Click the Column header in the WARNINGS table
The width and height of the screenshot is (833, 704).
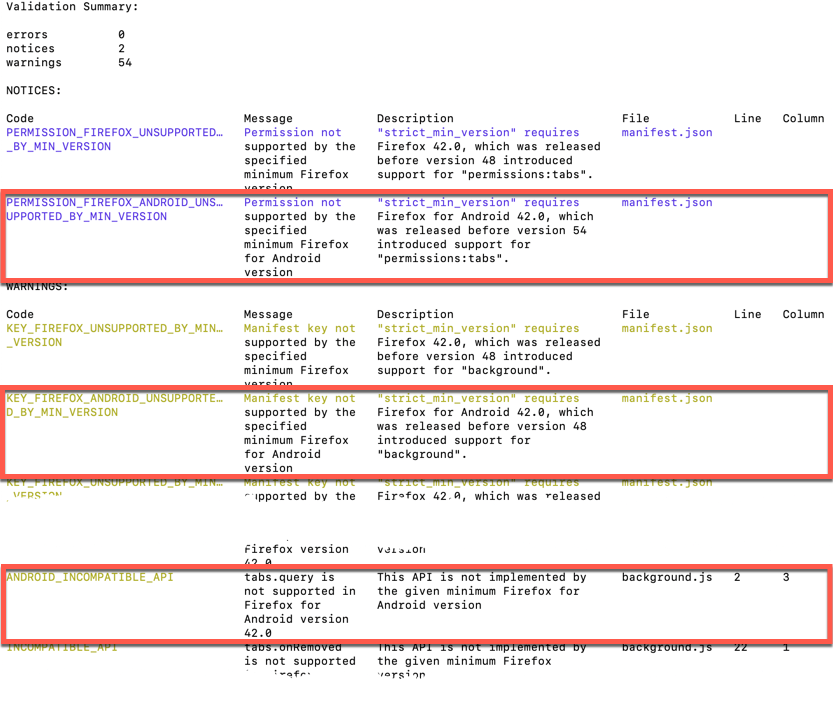[802, 314]
